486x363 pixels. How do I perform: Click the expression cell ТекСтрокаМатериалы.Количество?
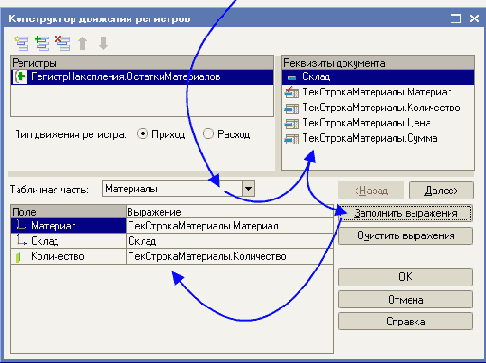click(x=230, y=256)
